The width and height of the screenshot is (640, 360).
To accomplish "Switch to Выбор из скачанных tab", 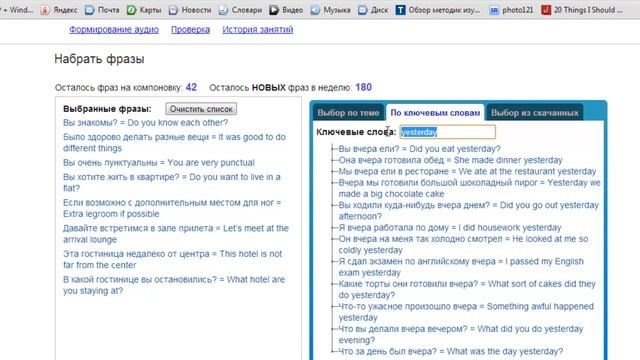I will coord(535,113).
